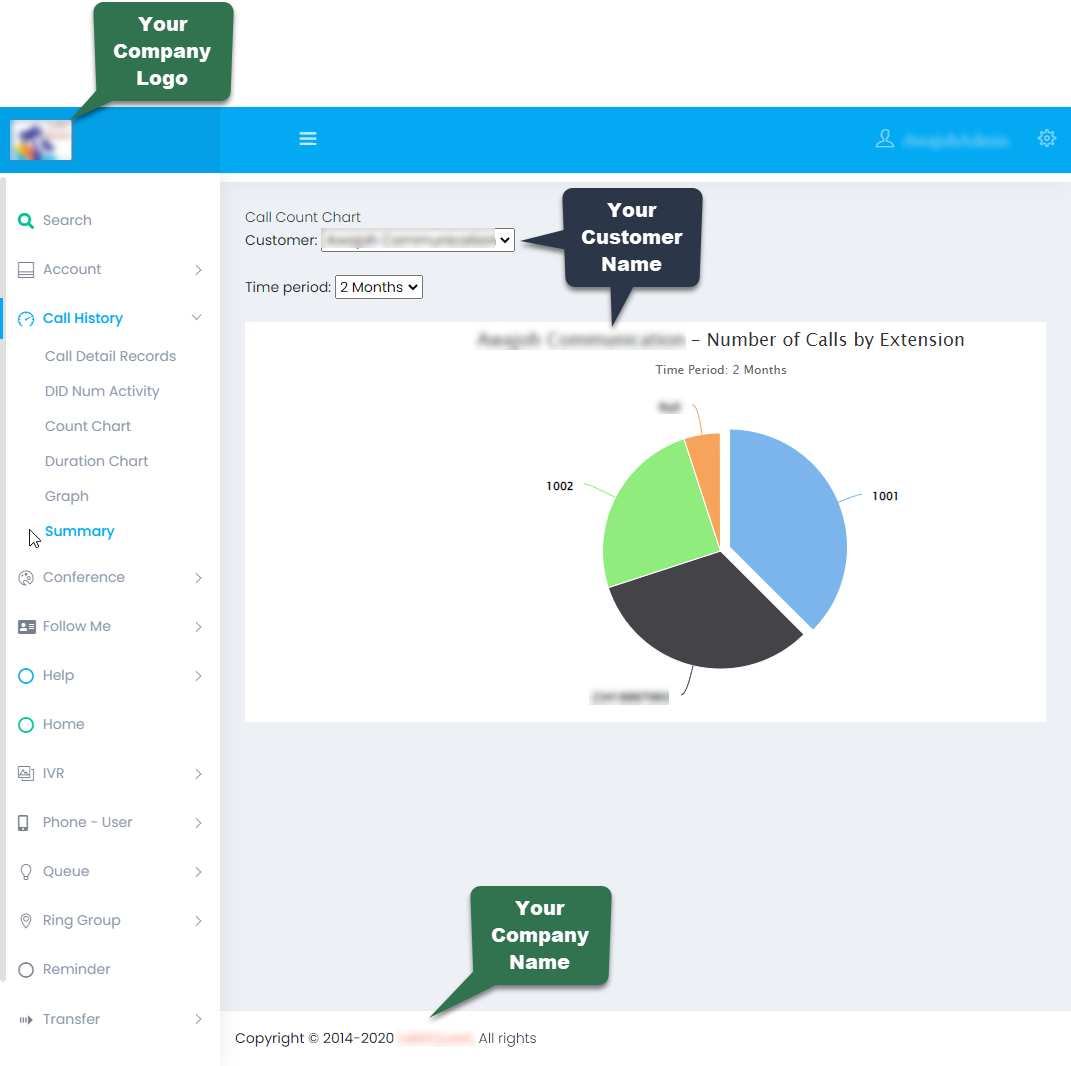Expand the Phone - User chevron
The image size is (1071, 1066).
pos(198,823)
